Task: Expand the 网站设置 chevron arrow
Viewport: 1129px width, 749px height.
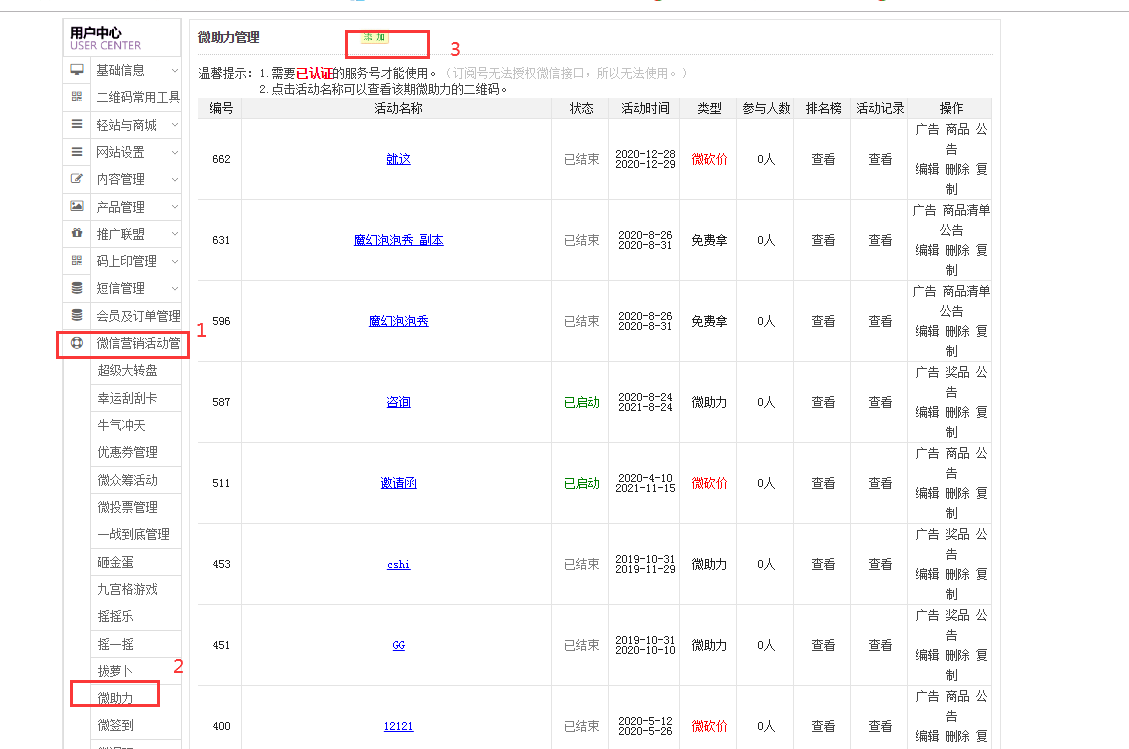Action: [x=174, y=152]
